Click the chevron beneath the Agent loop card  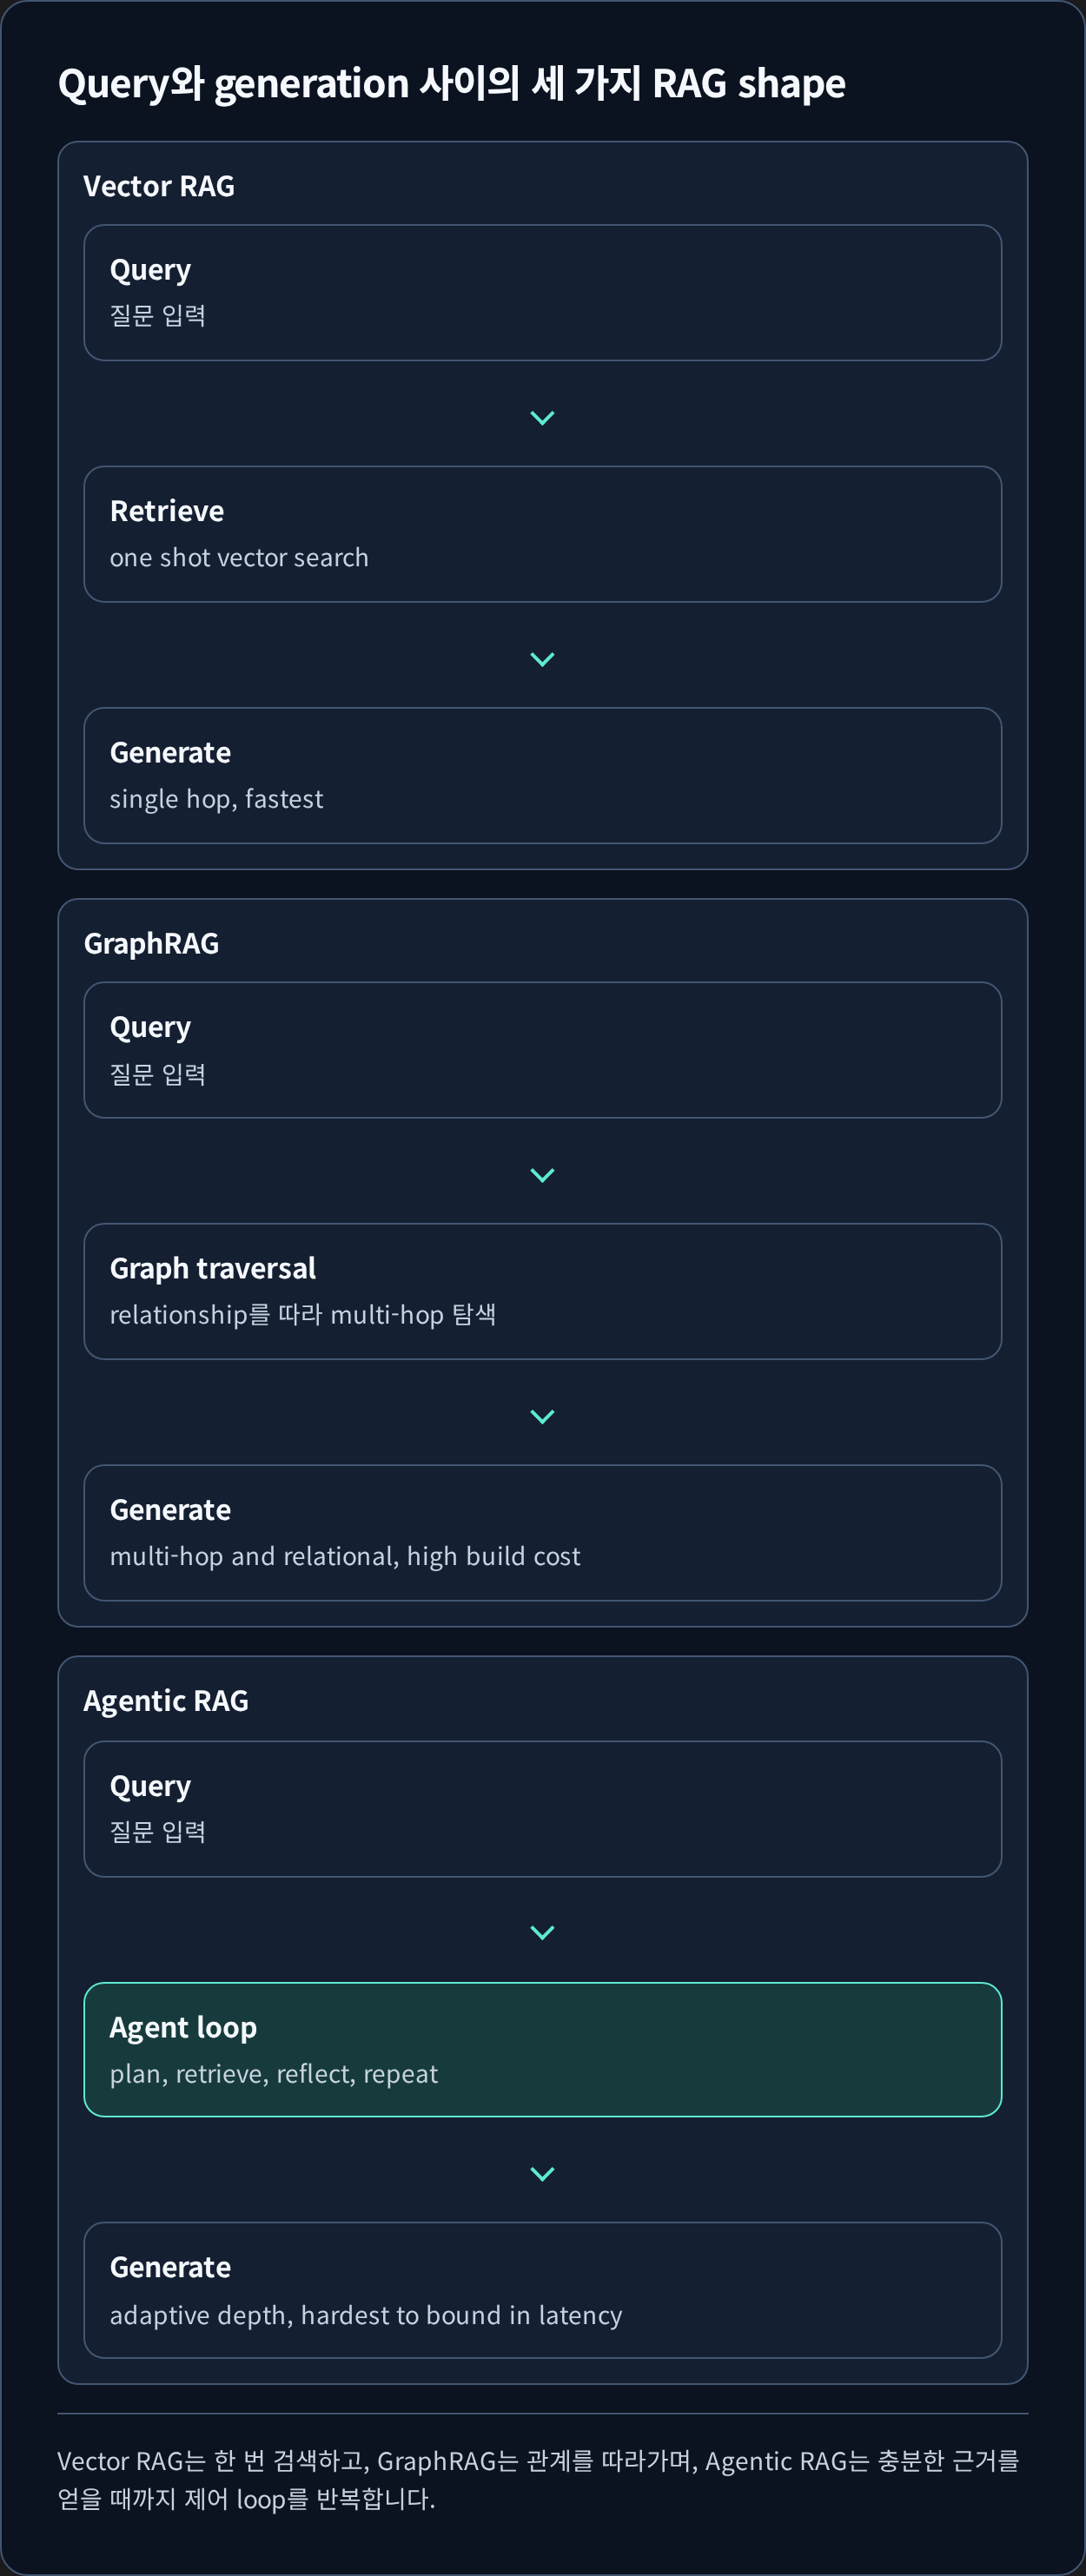[x=542, y=2174]
